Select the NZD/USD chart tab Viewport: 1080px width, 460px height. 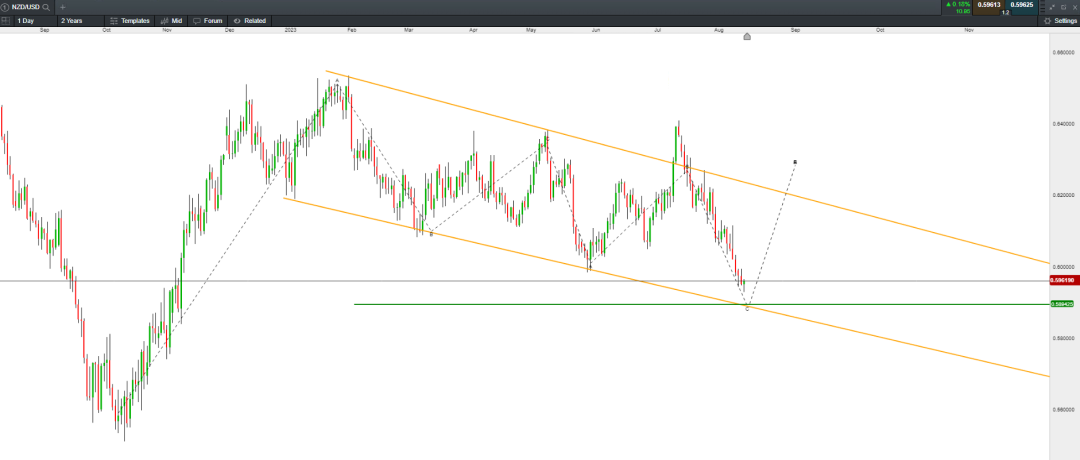(24, 7)
